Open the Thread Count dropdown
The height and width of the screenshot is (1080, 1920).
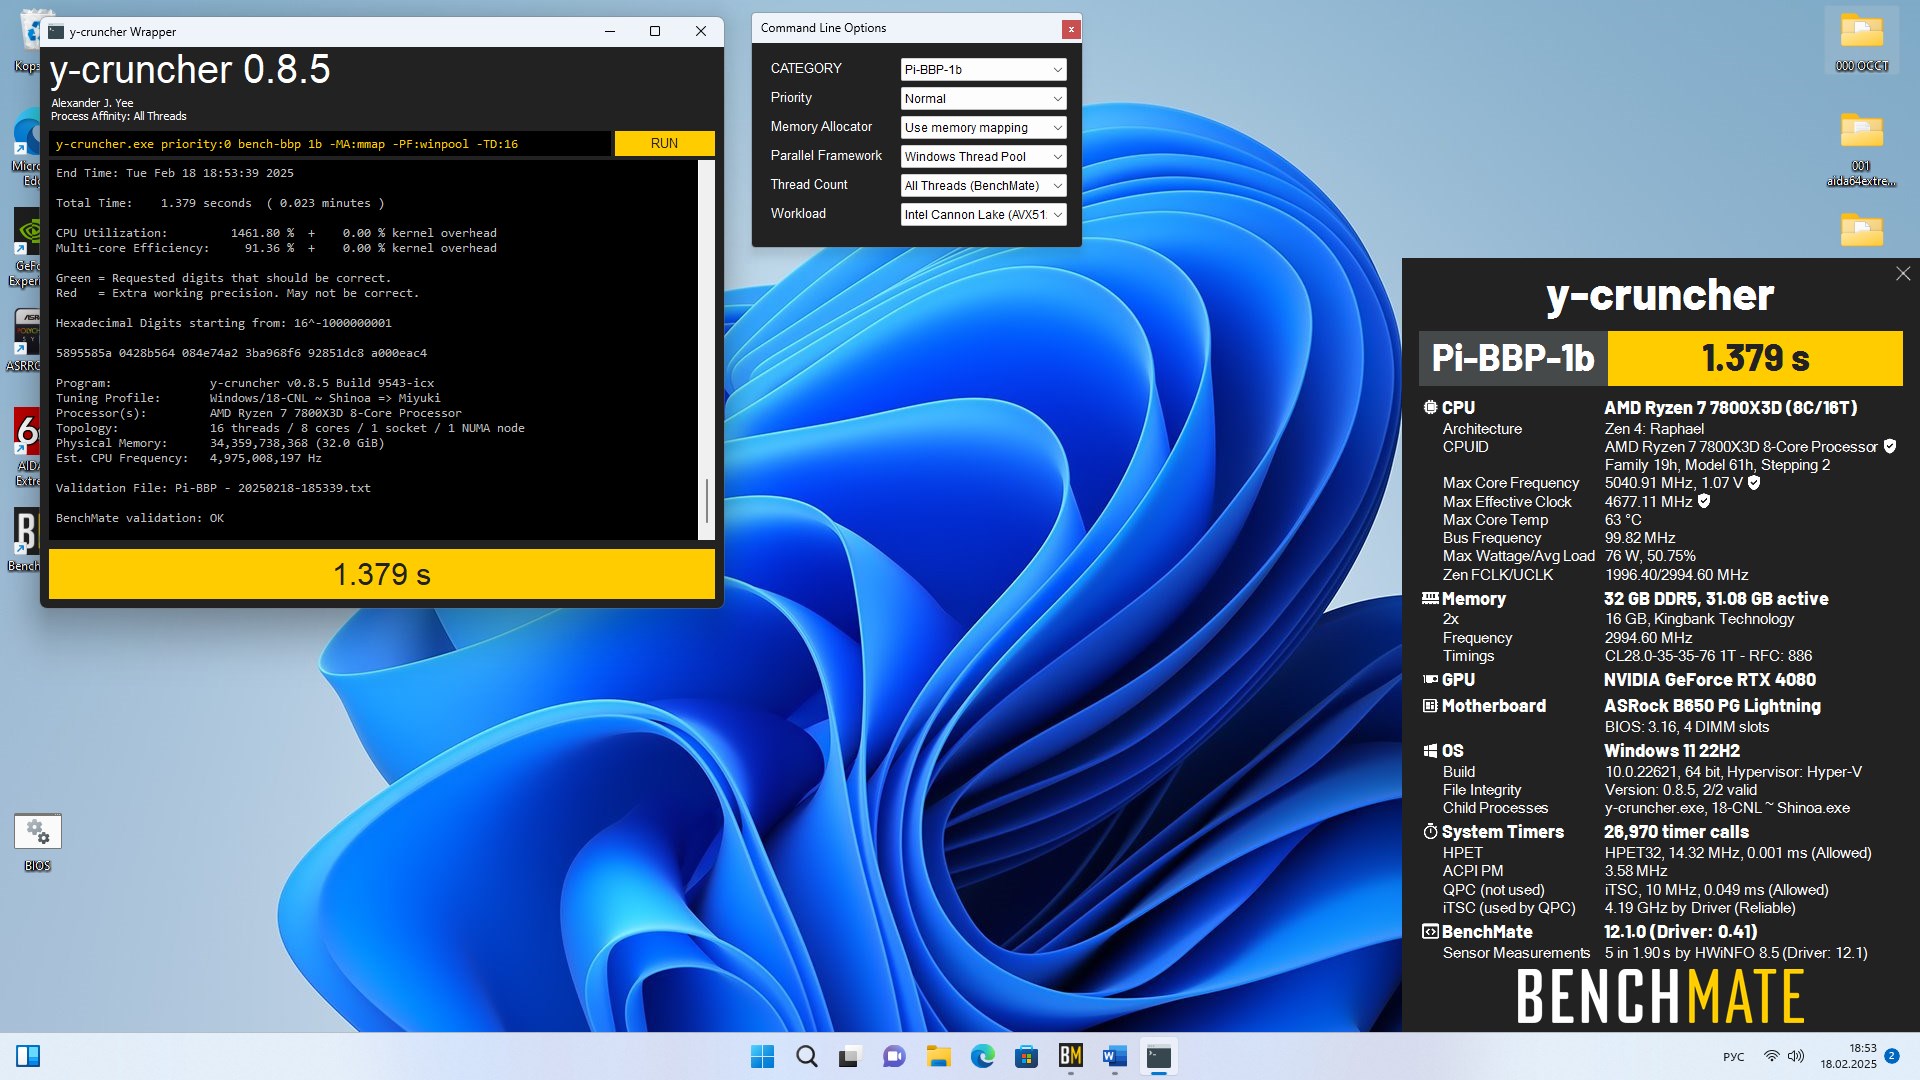coord(983,185)
